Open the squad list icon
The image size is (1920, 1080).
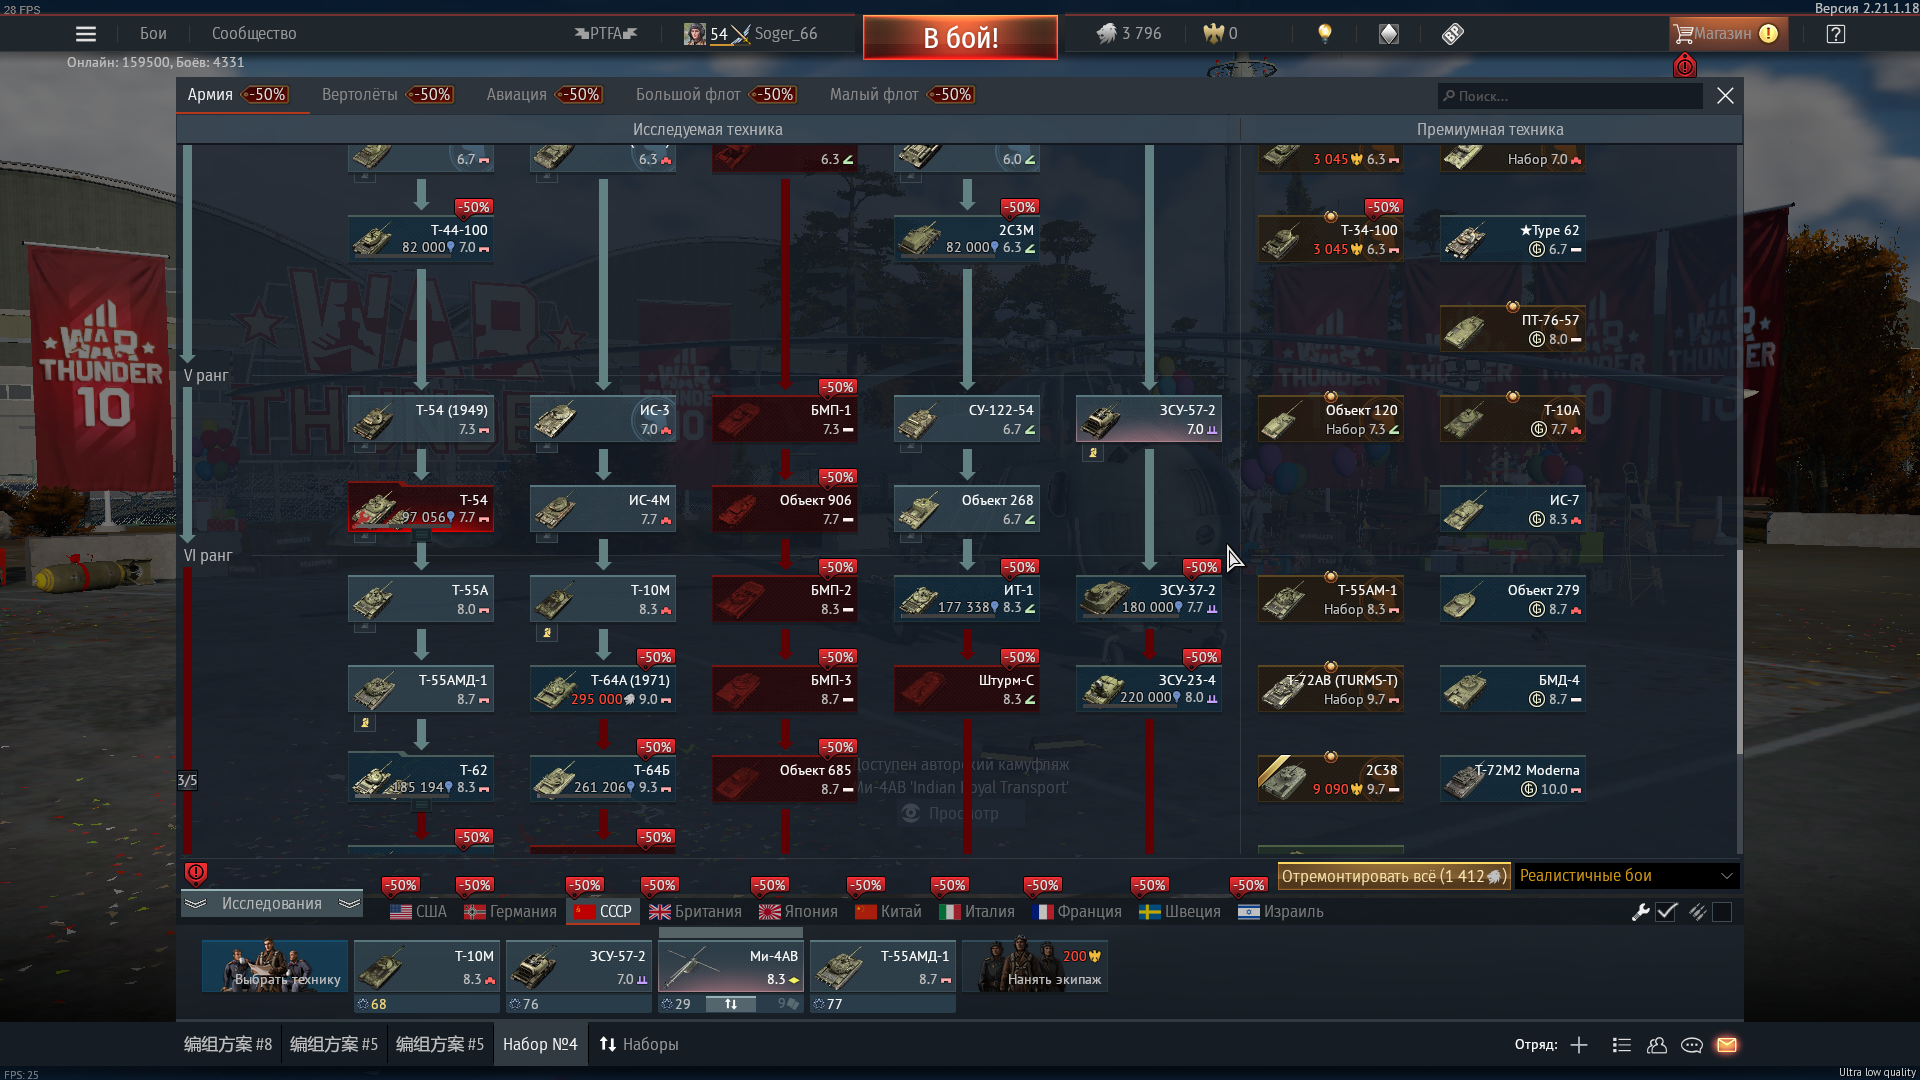point(1622,1045)
